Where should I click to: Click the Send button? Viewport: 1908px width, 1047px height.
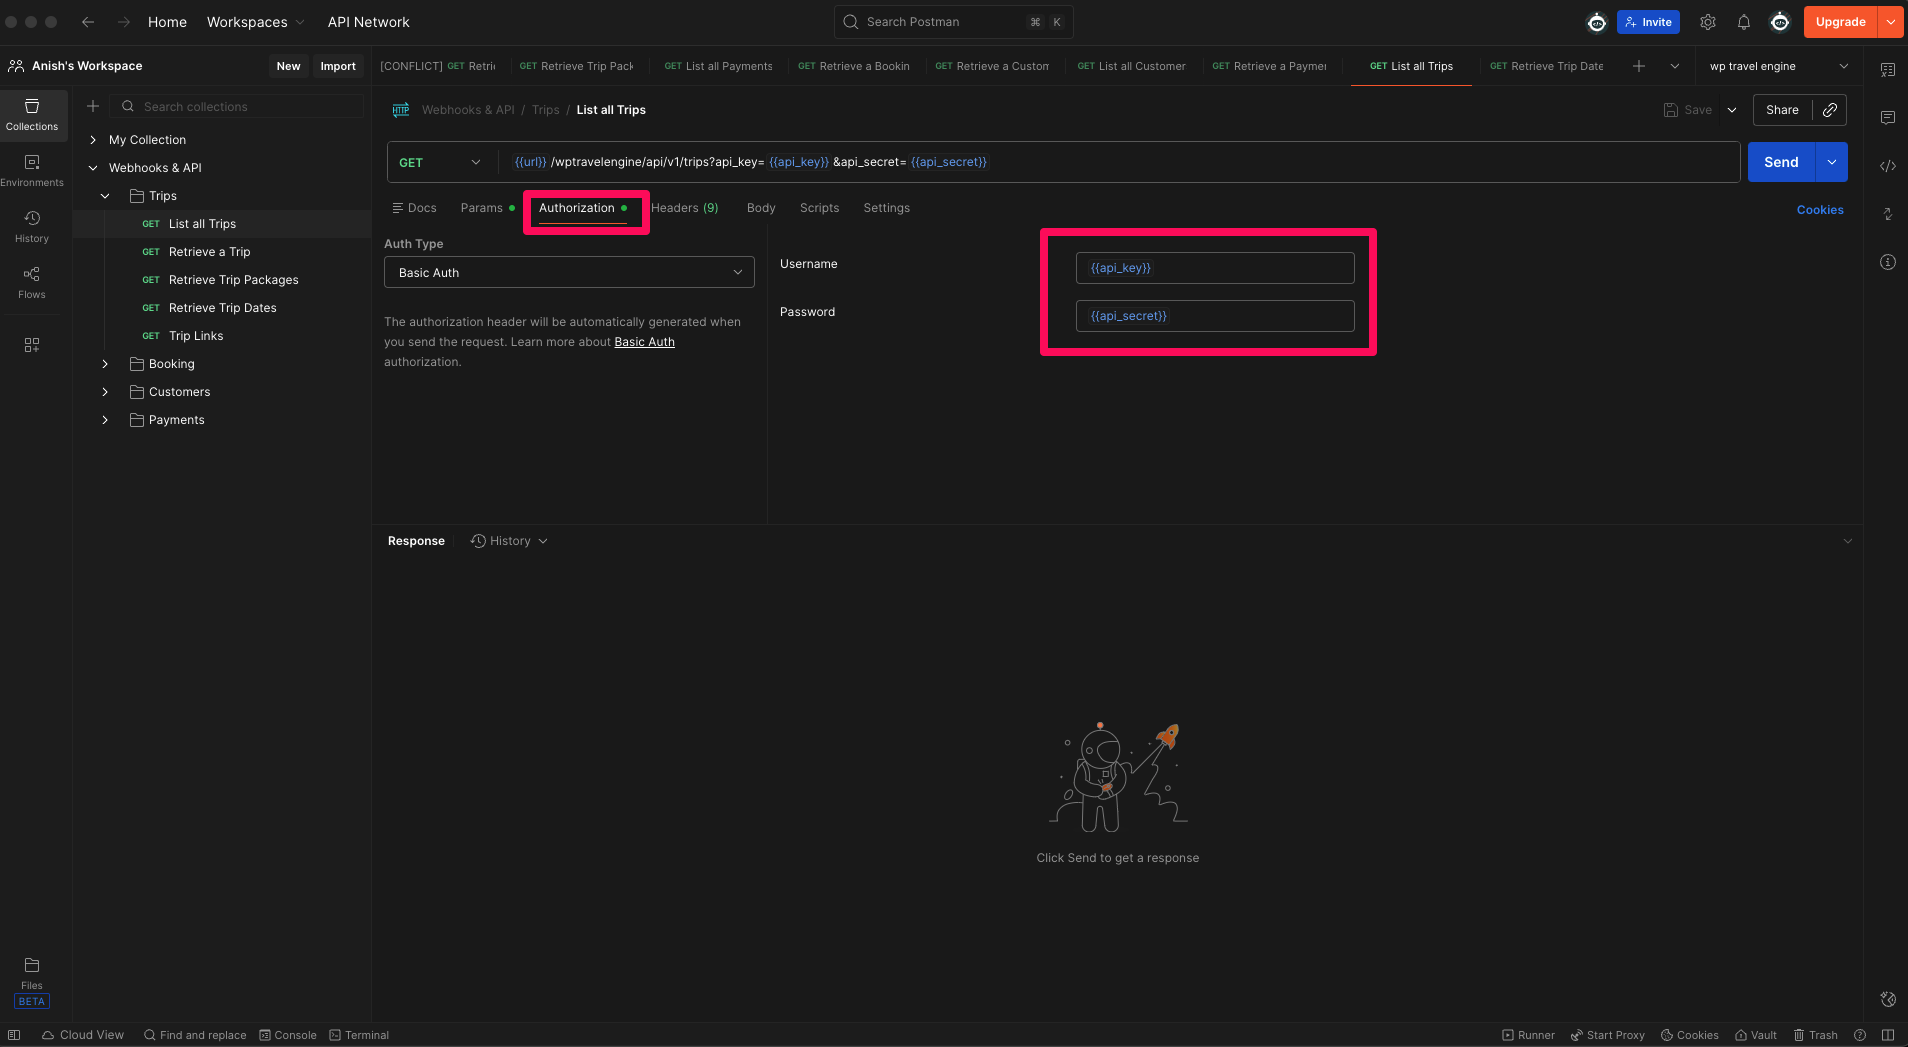tap(1780, 162)
